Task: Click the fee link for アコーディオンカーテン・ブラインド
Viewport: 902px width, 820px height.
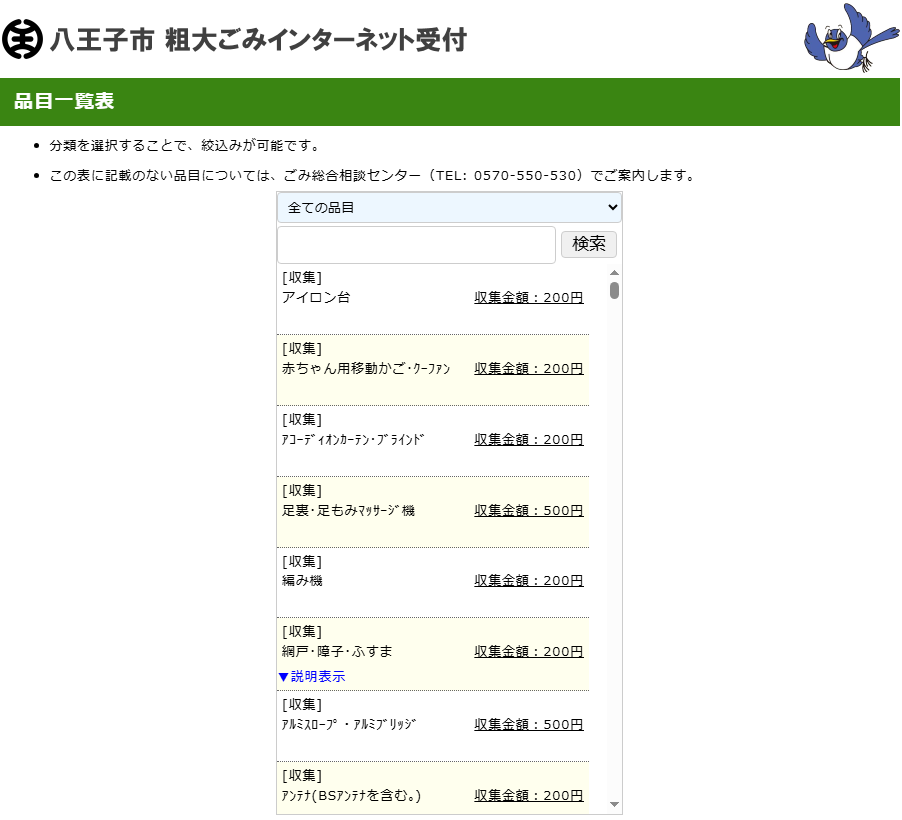Action: coord(528,440)
